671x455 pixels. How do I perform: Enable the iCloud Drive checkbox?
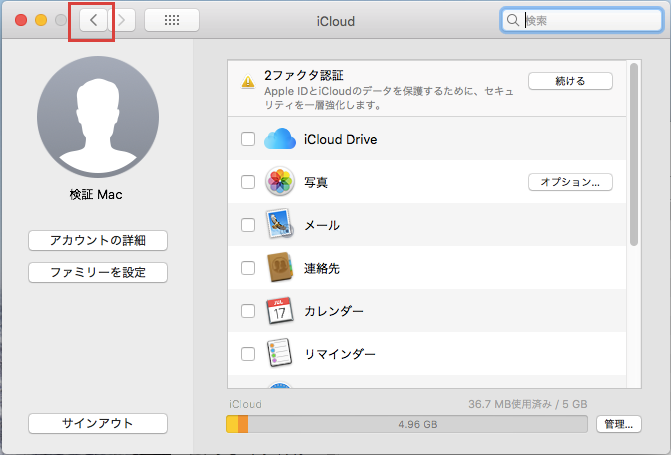[248, 139]
